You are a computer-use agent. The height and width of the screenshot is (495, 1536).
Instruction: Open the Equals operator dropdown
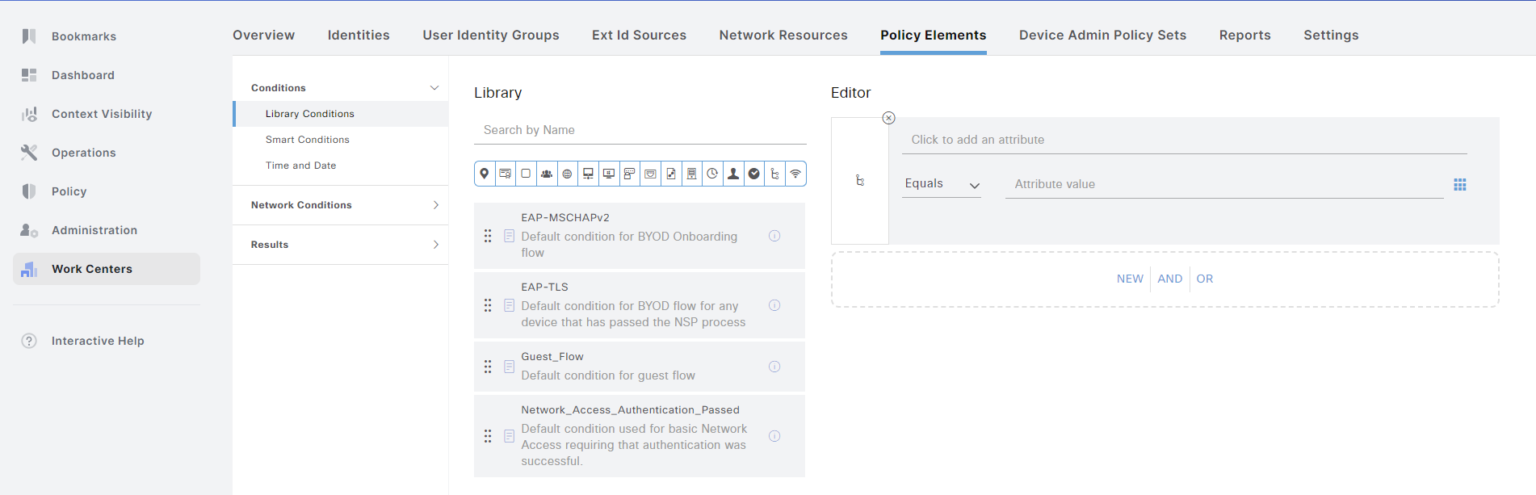click(941, 184)
